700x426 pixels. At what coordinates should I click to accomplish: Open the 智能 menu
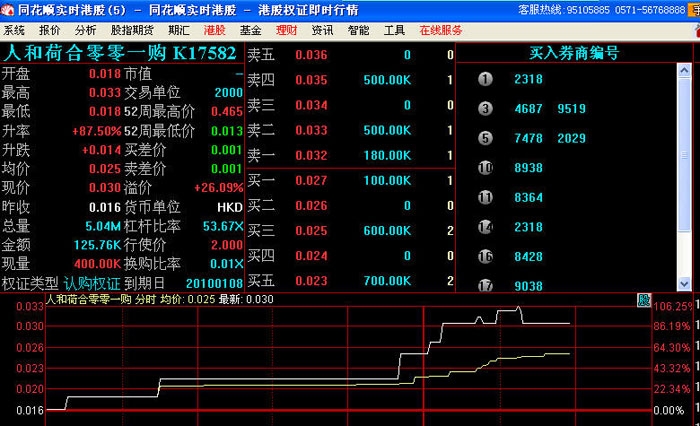(x=358, y=31)
